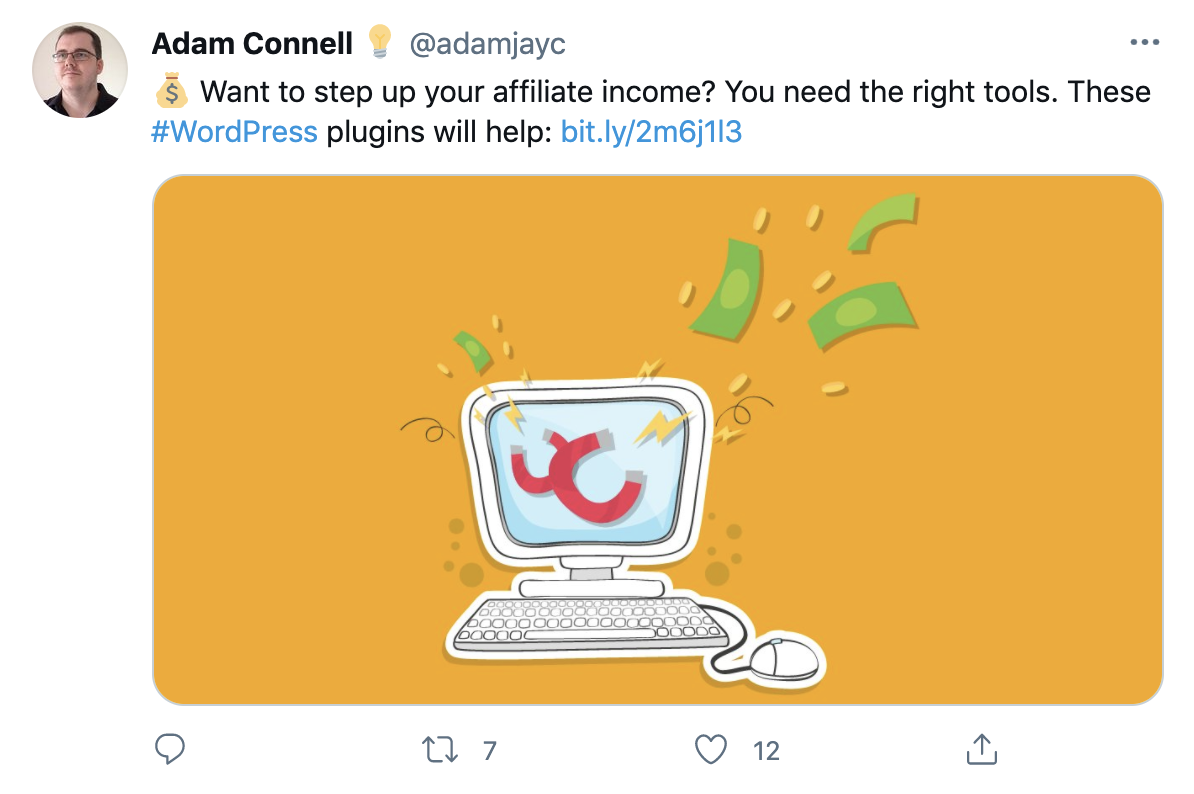Retweet Adam Connell's tweet
The height and width of the screenshot is (794, 1194).
[440, 749]
